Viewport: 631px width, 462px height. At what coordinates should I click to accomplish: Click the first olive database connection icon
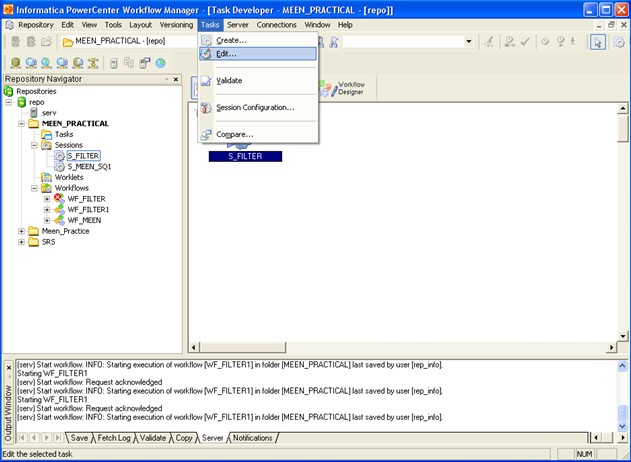coord(15,63)
